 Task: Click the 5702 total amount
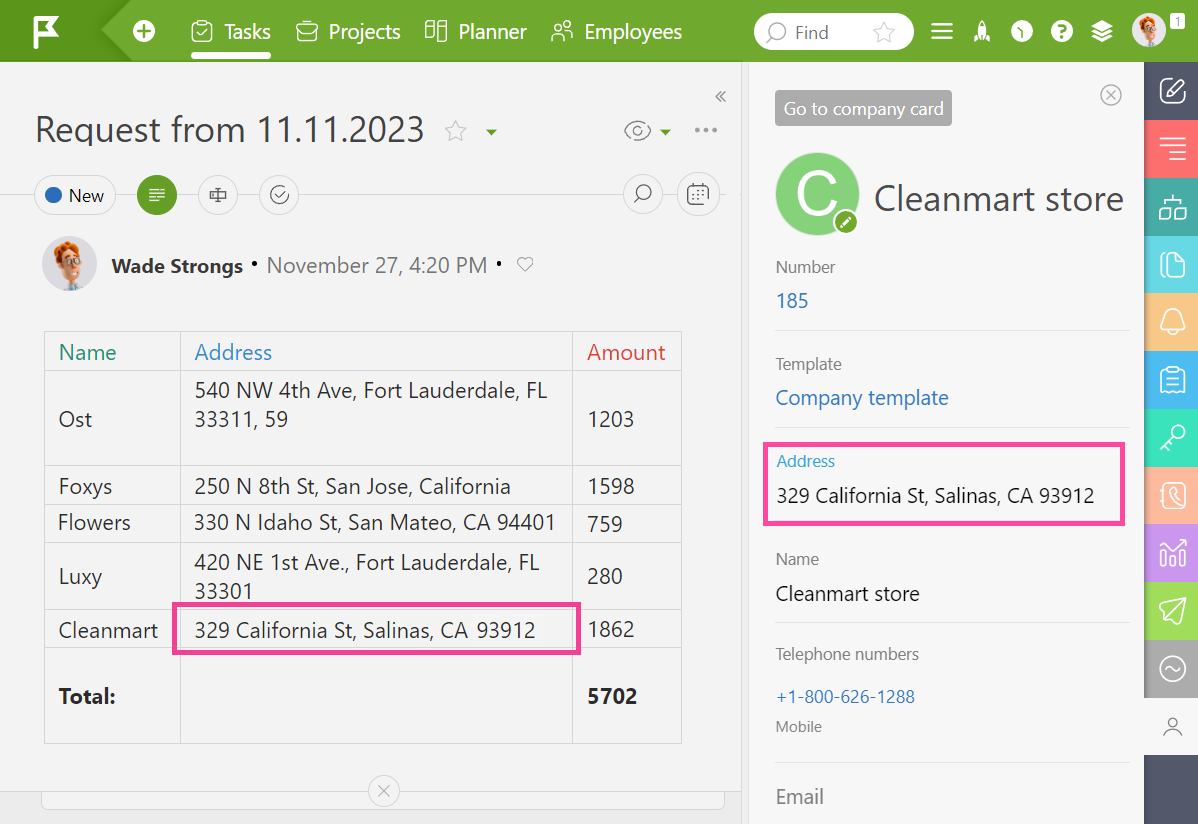tap(612, 696)
